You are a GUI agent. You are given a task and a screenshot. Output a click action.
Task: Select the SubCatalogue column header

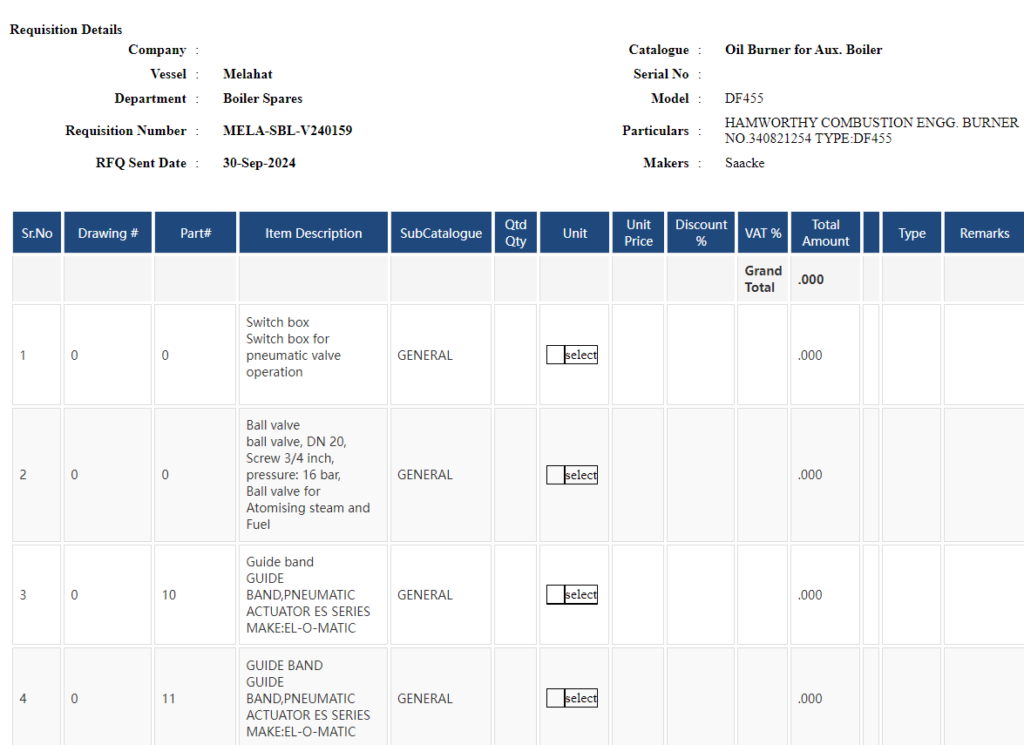click(x=441, y=233)
